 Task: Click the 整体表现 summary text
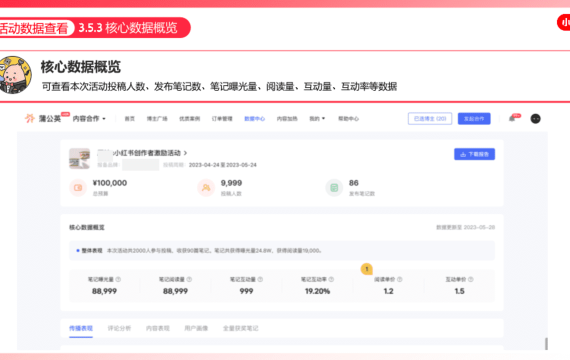pos(199,251)
